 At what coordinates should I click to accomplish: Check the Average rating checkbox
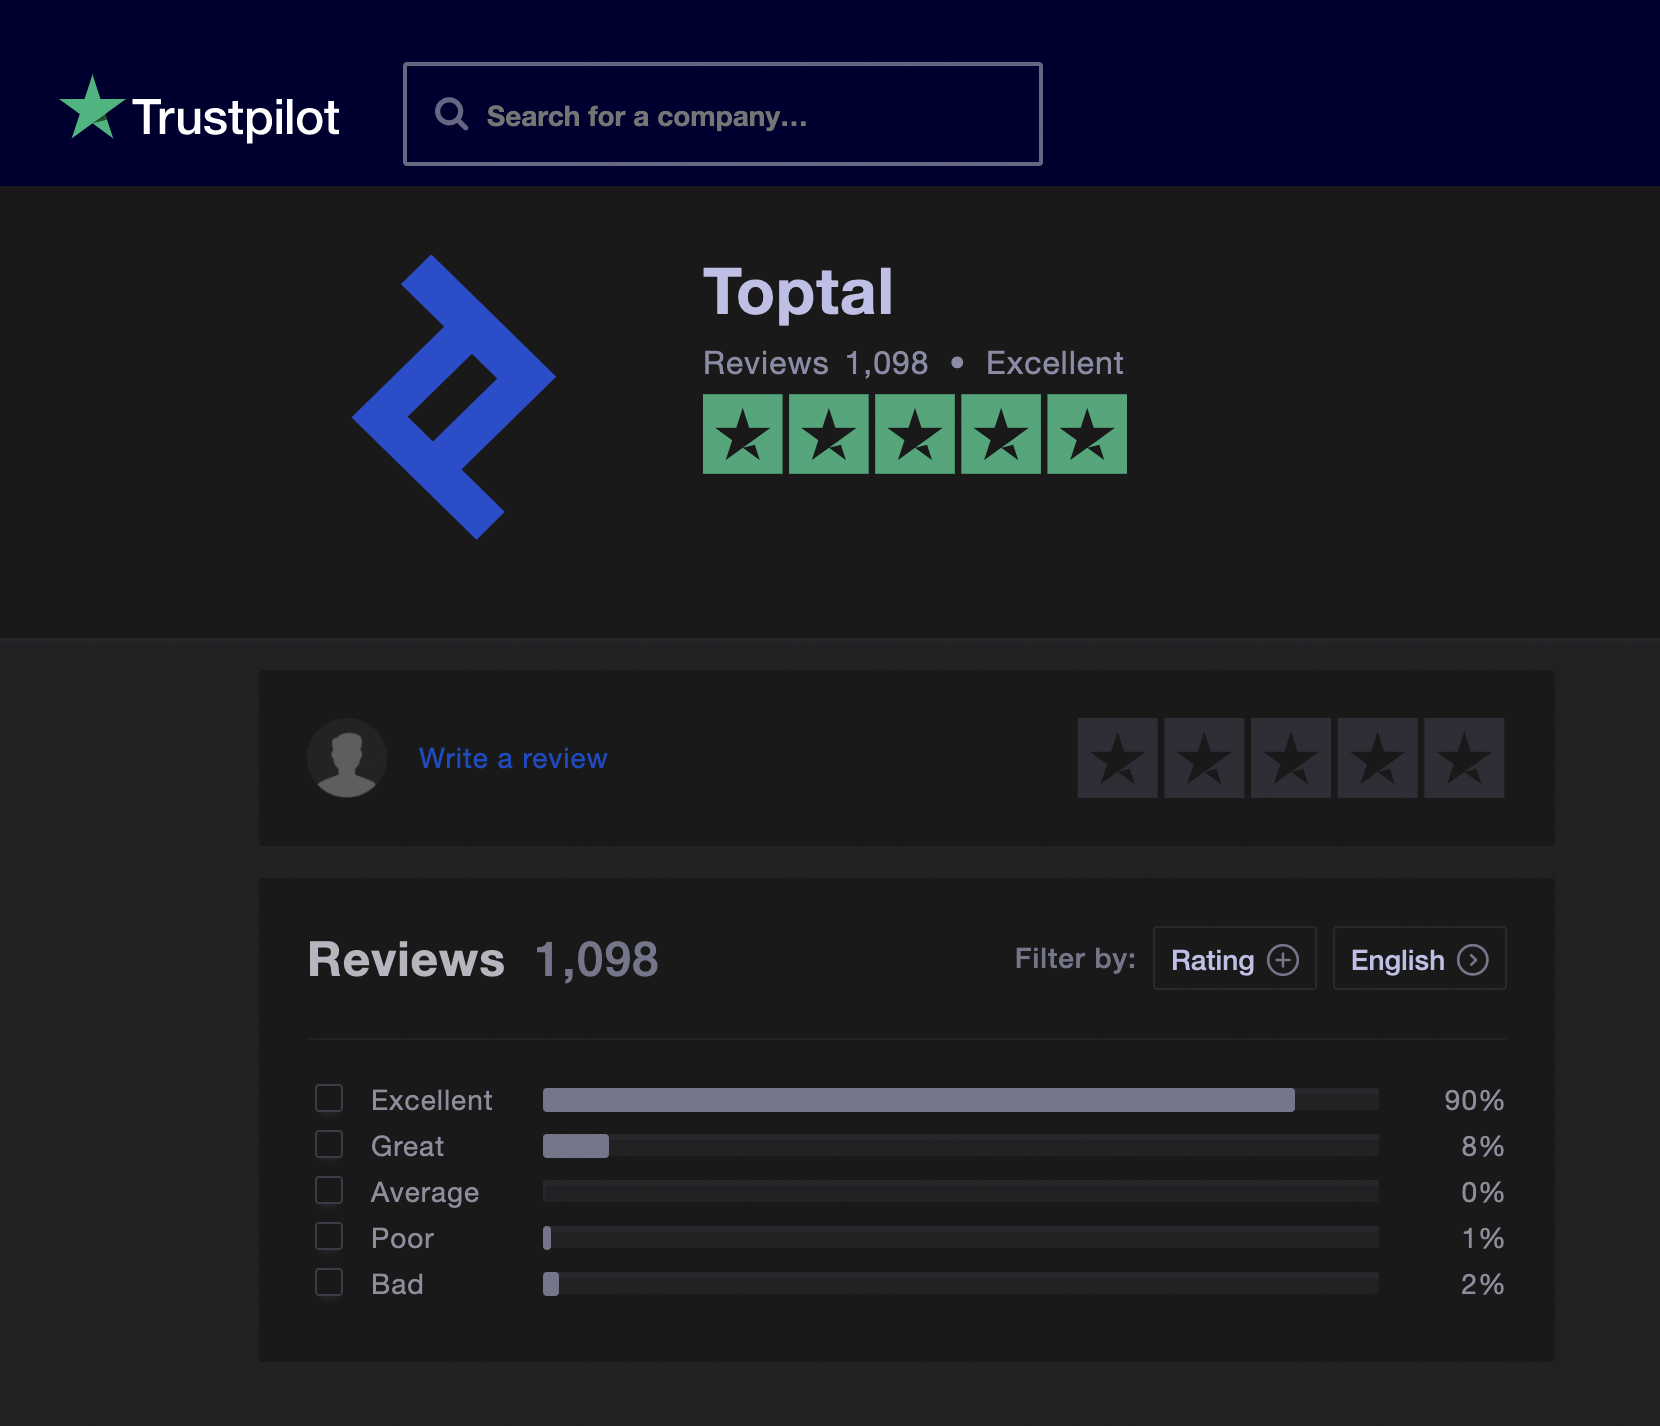click(x=329, y=1190)
